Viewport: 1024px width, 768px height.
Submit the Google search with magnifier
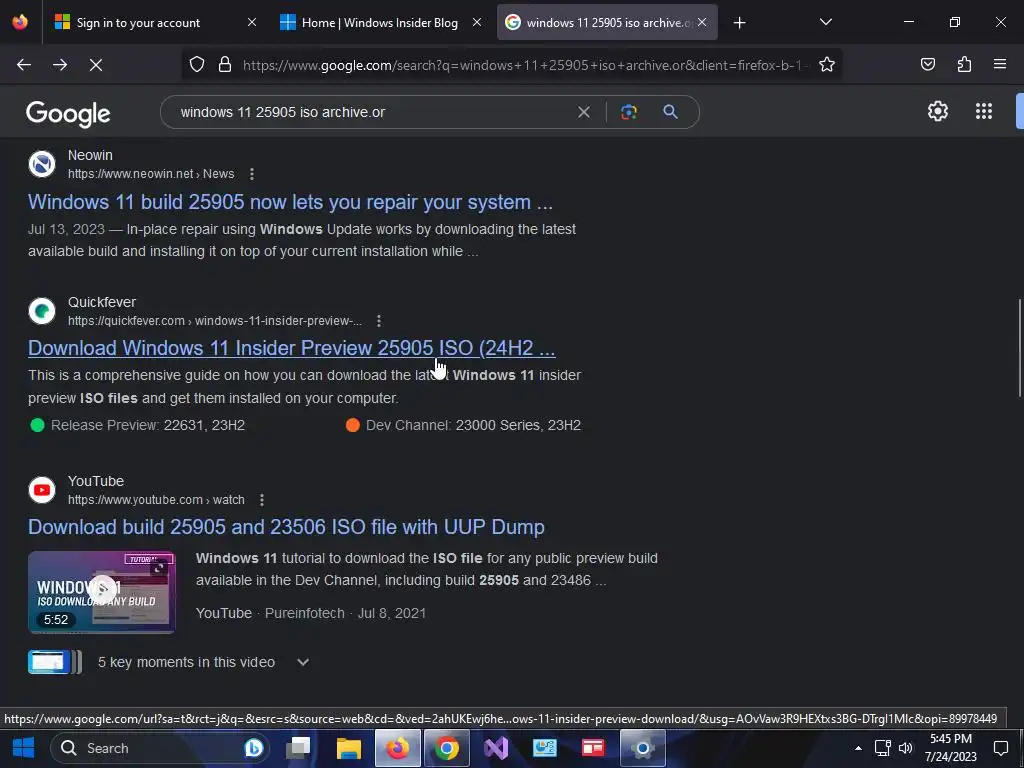670,112
